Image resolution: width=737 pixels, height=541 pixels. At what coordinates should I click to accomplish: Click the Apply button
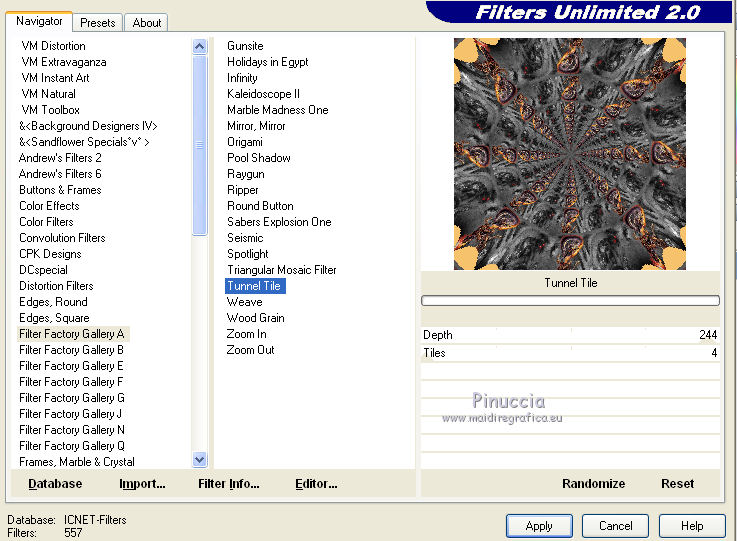click(x=539, y=525)
